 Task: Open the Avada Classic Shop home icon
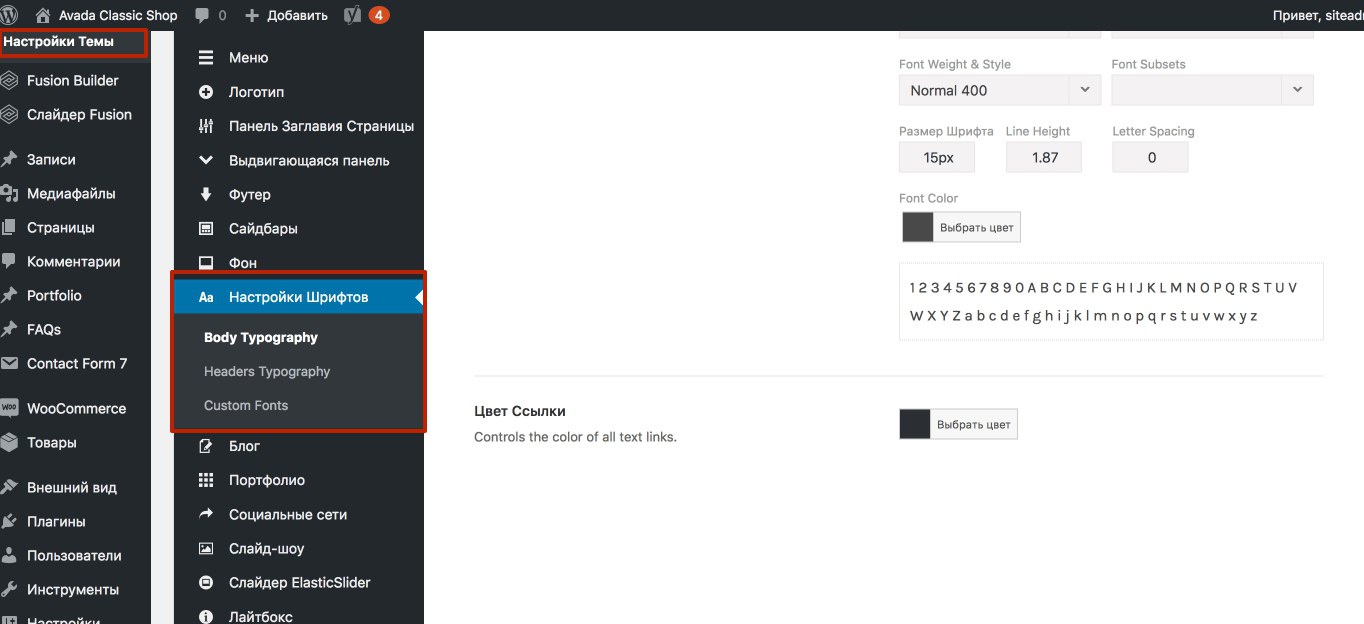click(x=43, y=15)
